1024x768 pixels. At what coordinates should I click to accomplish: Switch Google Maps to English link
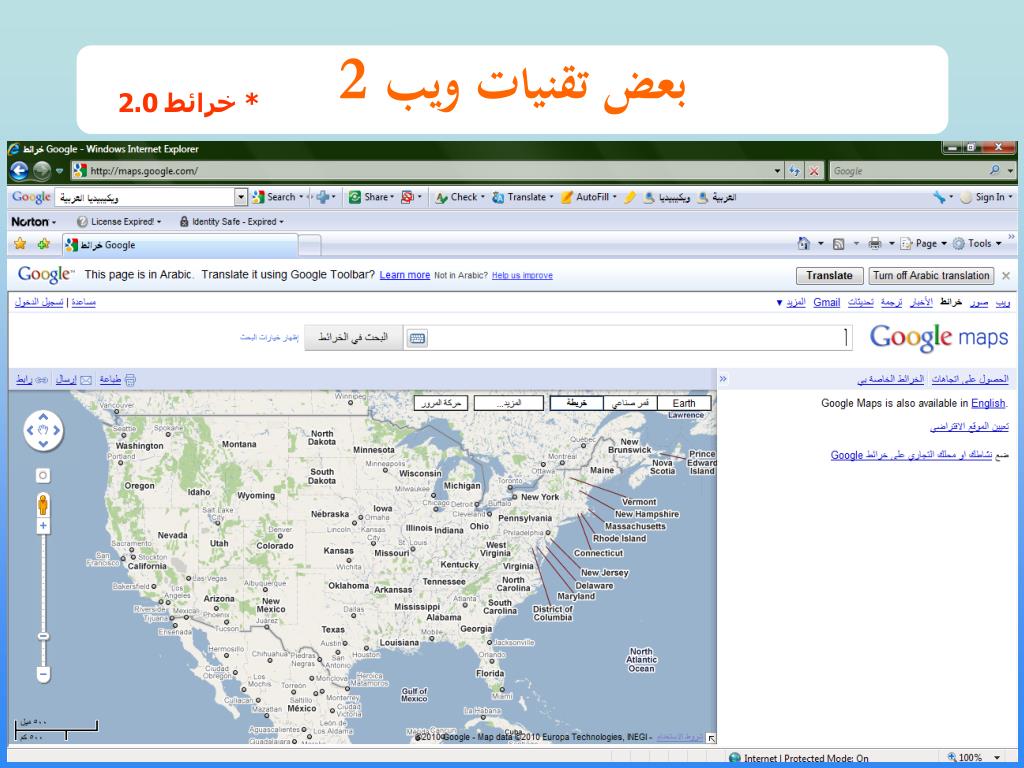pos(988,404)
